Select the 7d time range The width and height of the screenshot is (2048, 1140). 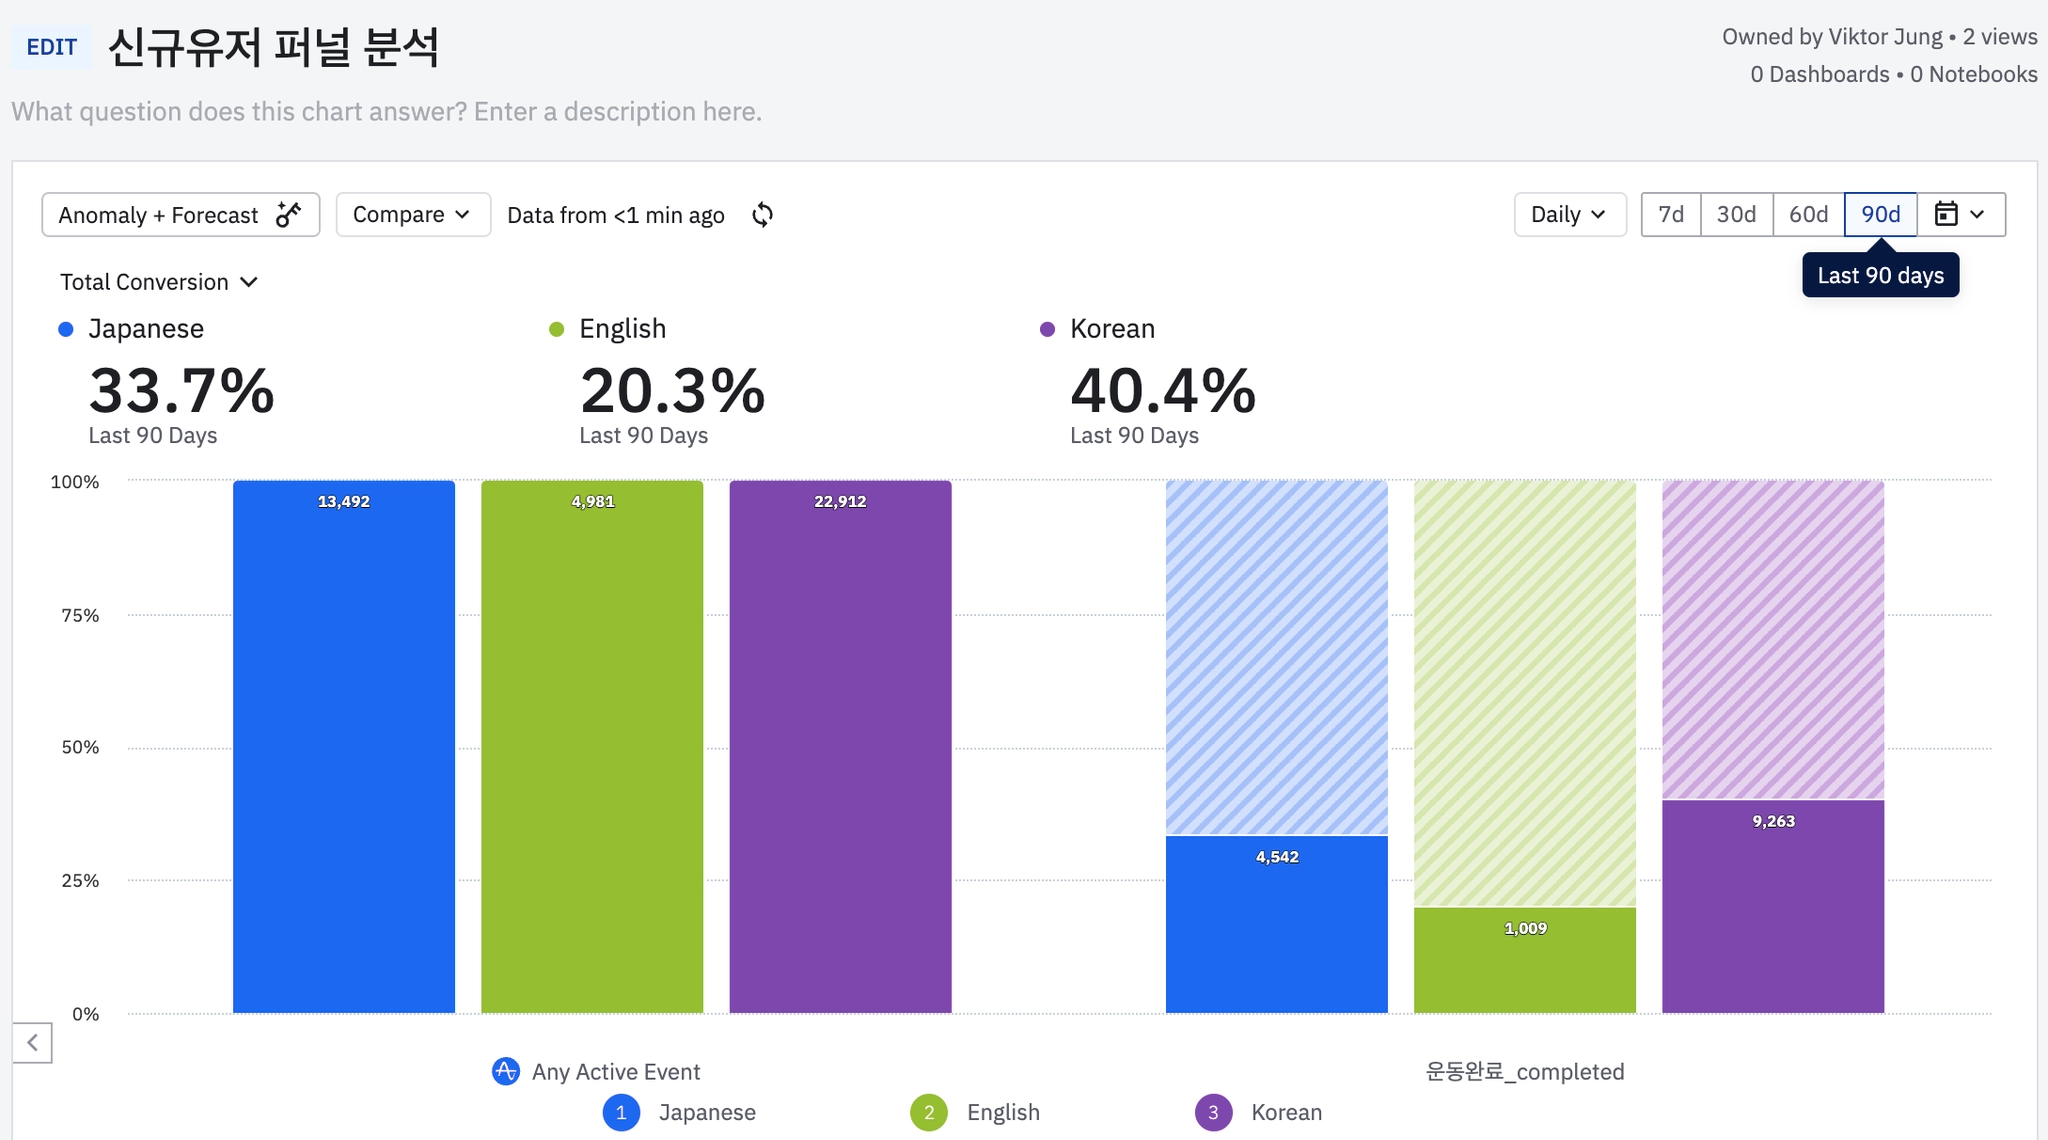point(1670,214)
